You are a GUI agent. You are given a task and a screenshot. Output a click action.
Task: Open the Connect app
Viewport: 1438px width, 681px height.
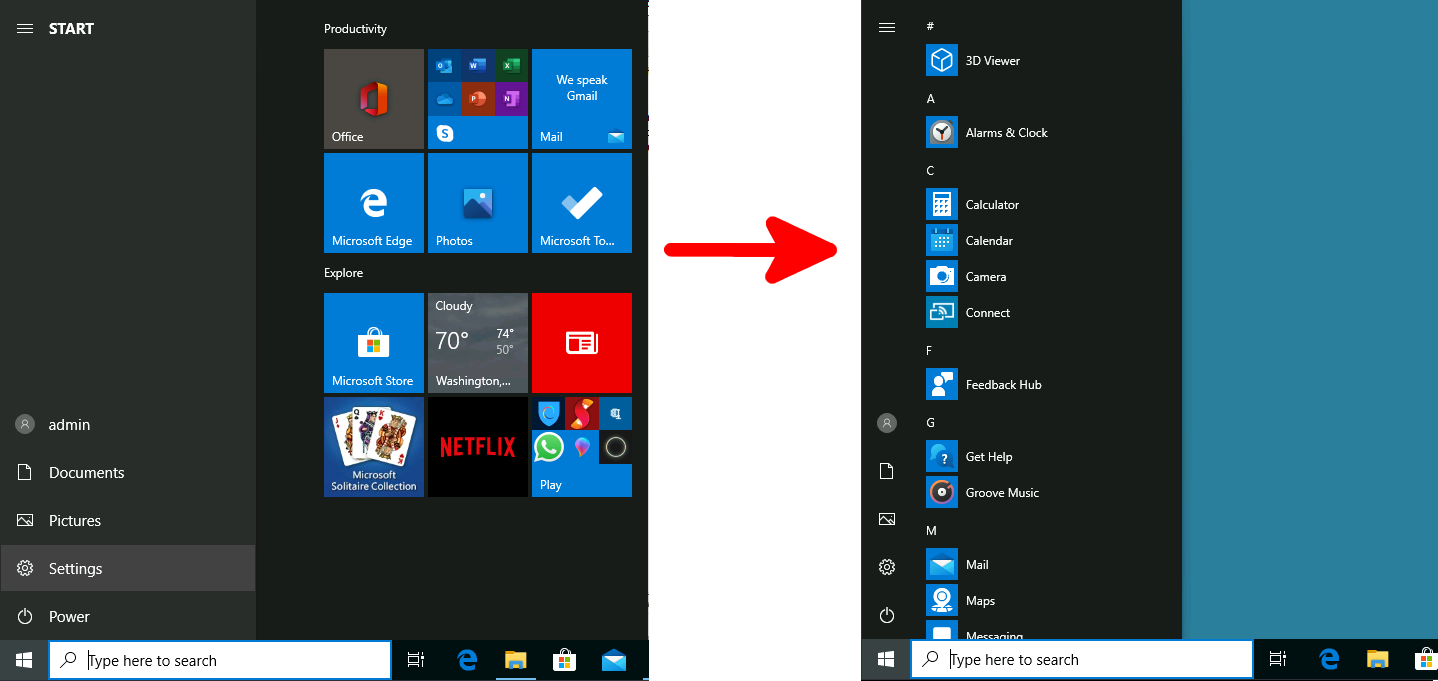coord(988,312)
